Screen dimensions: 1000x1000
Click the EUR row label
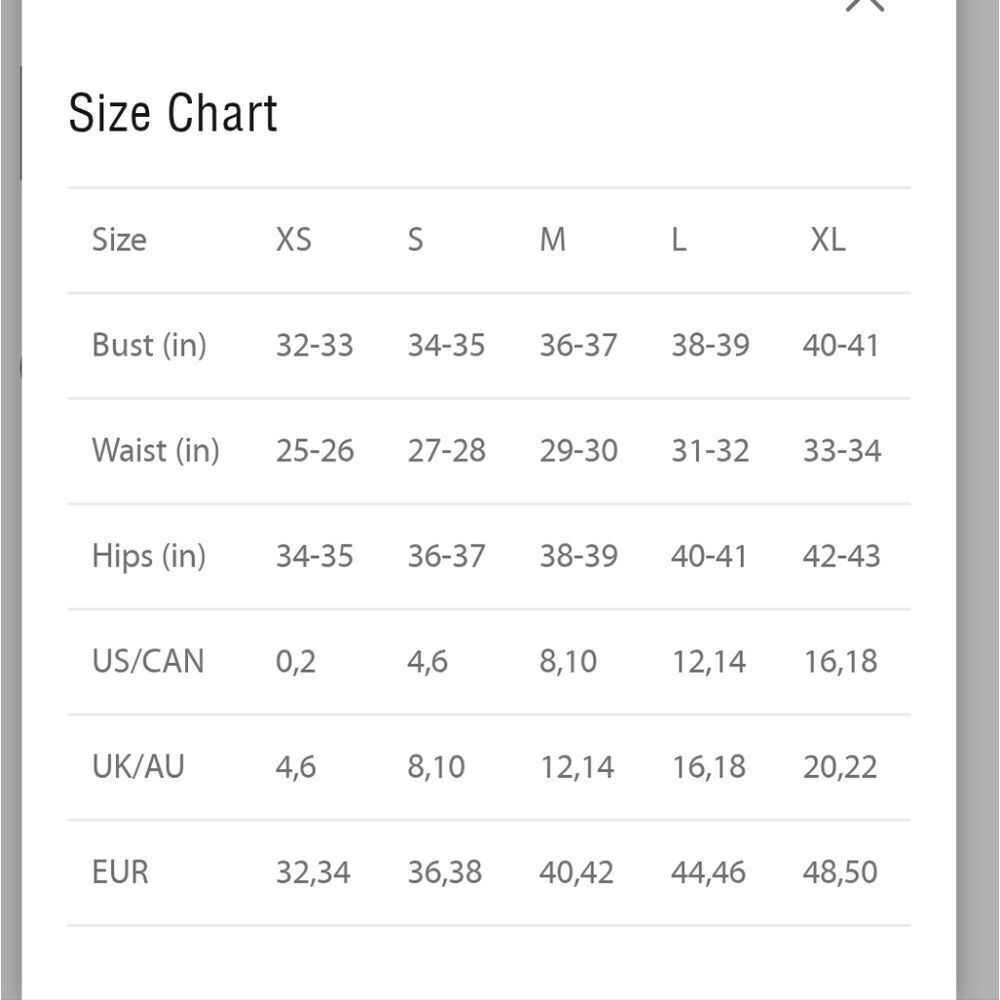click(120, 872)
